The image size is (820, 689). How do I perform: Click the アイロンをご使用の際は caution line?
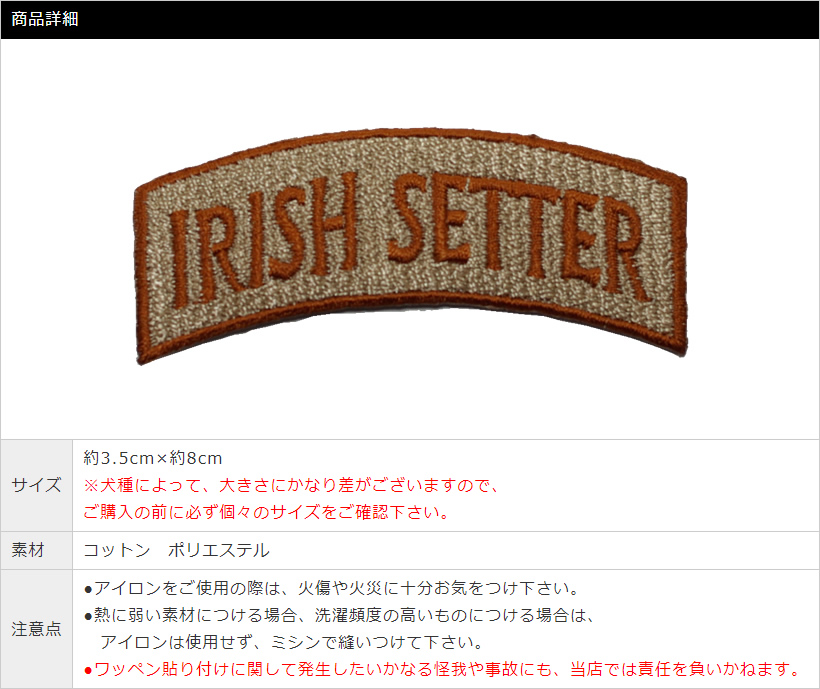click(331, 589)
